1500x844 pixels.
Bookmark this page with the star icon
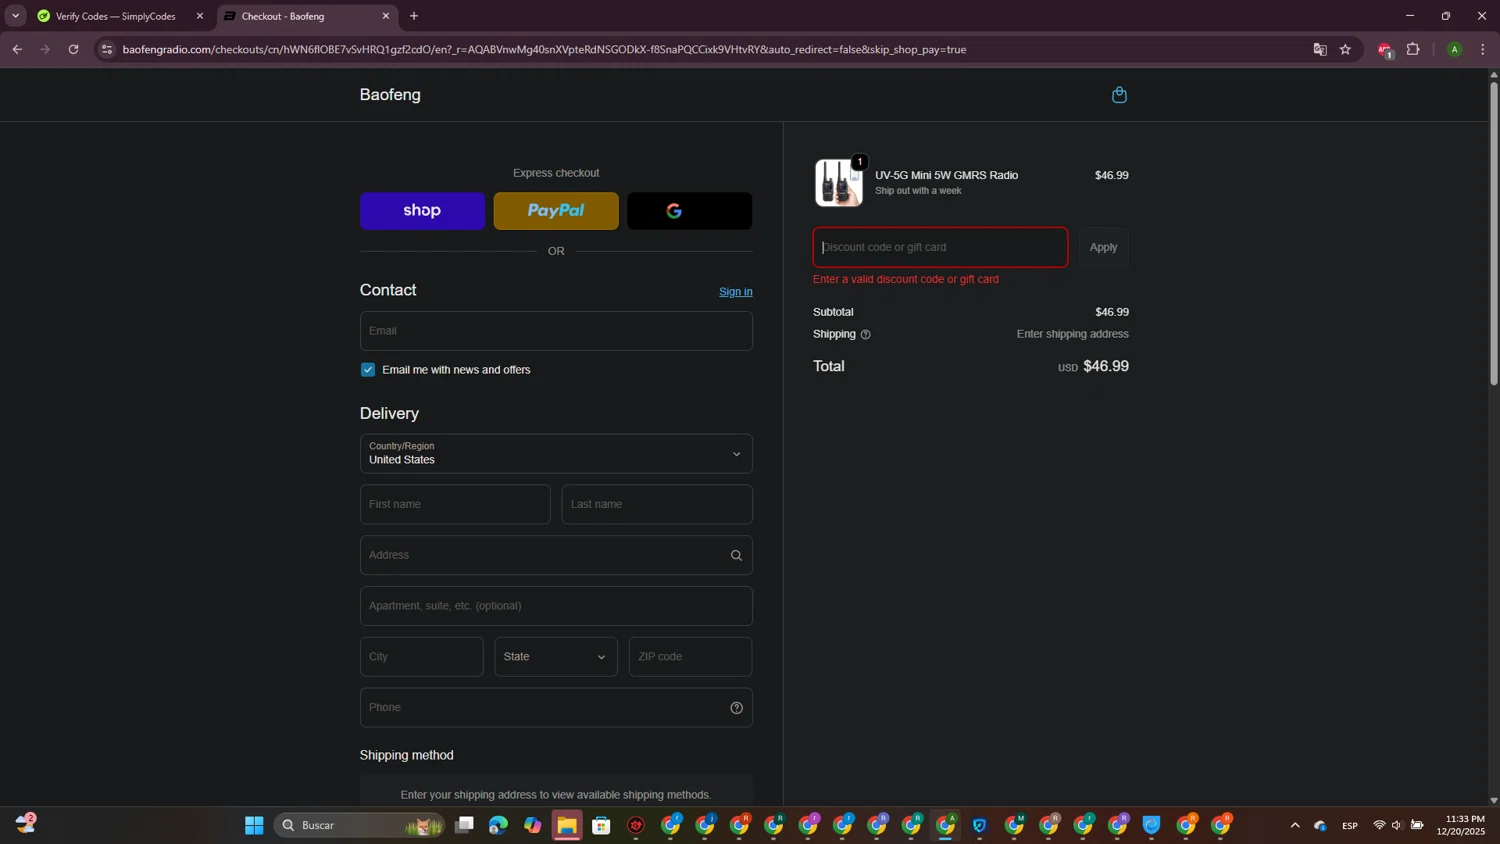click(x=1345, y=49)
